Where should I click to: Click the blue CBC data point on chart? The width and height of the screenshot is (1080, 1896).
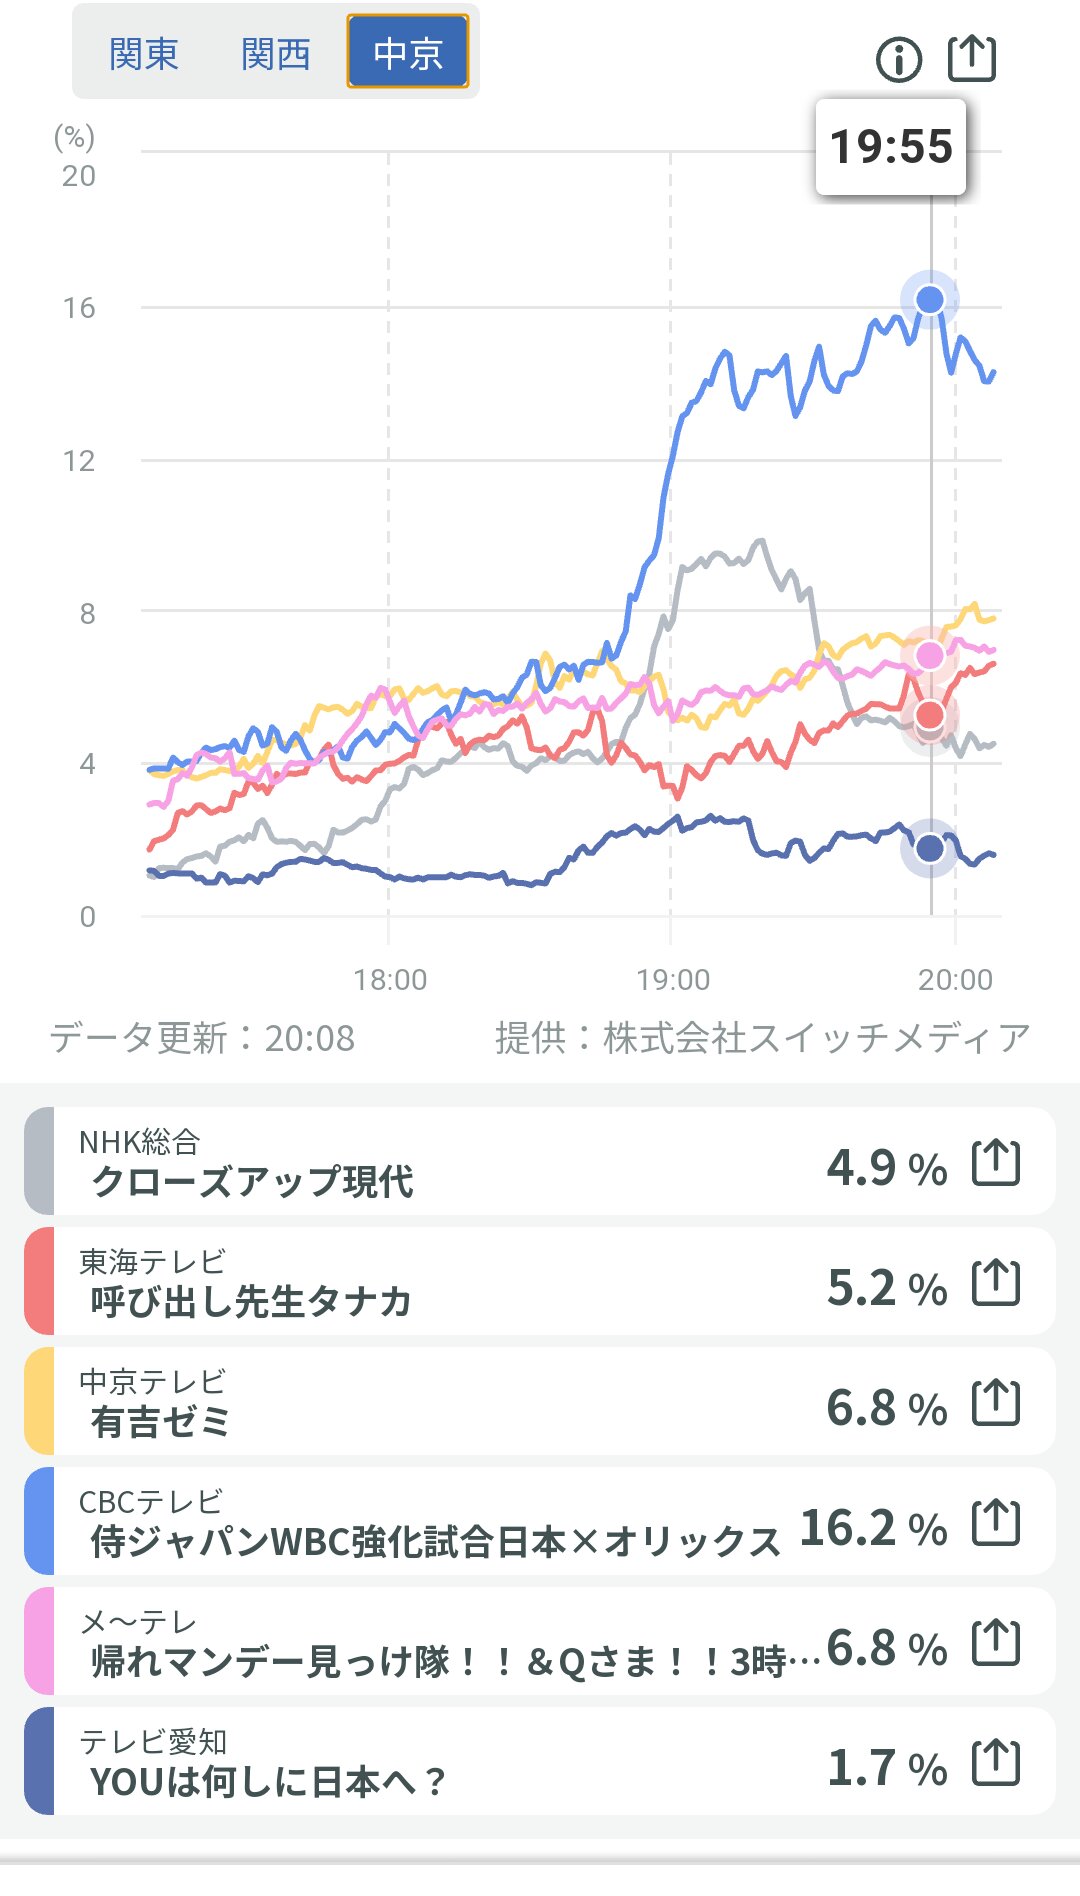pyautogui.click(x=930, y=299)
